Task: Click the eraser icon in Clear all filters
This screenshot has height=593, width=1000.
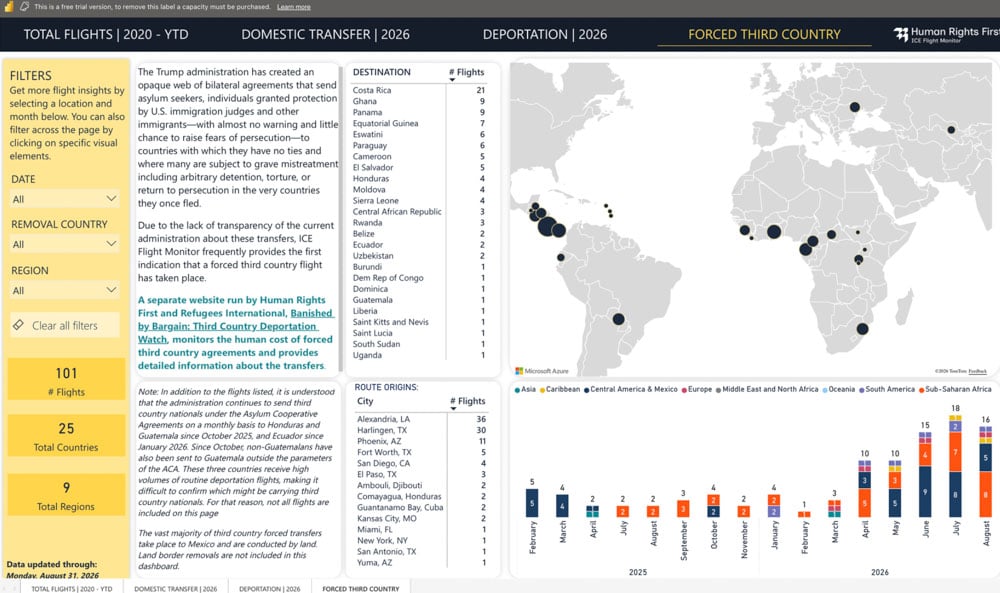Action: [x=18, y=325]
